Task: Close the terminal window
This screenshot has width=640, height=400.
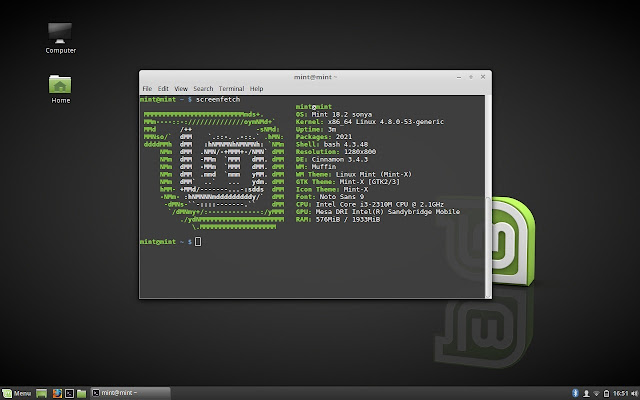Action: 483,77
